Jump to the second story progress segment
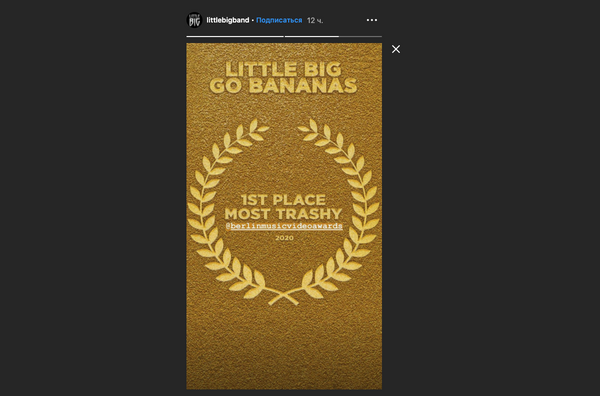The height and width of the screenshot is (396, 600). click(333, 36)
